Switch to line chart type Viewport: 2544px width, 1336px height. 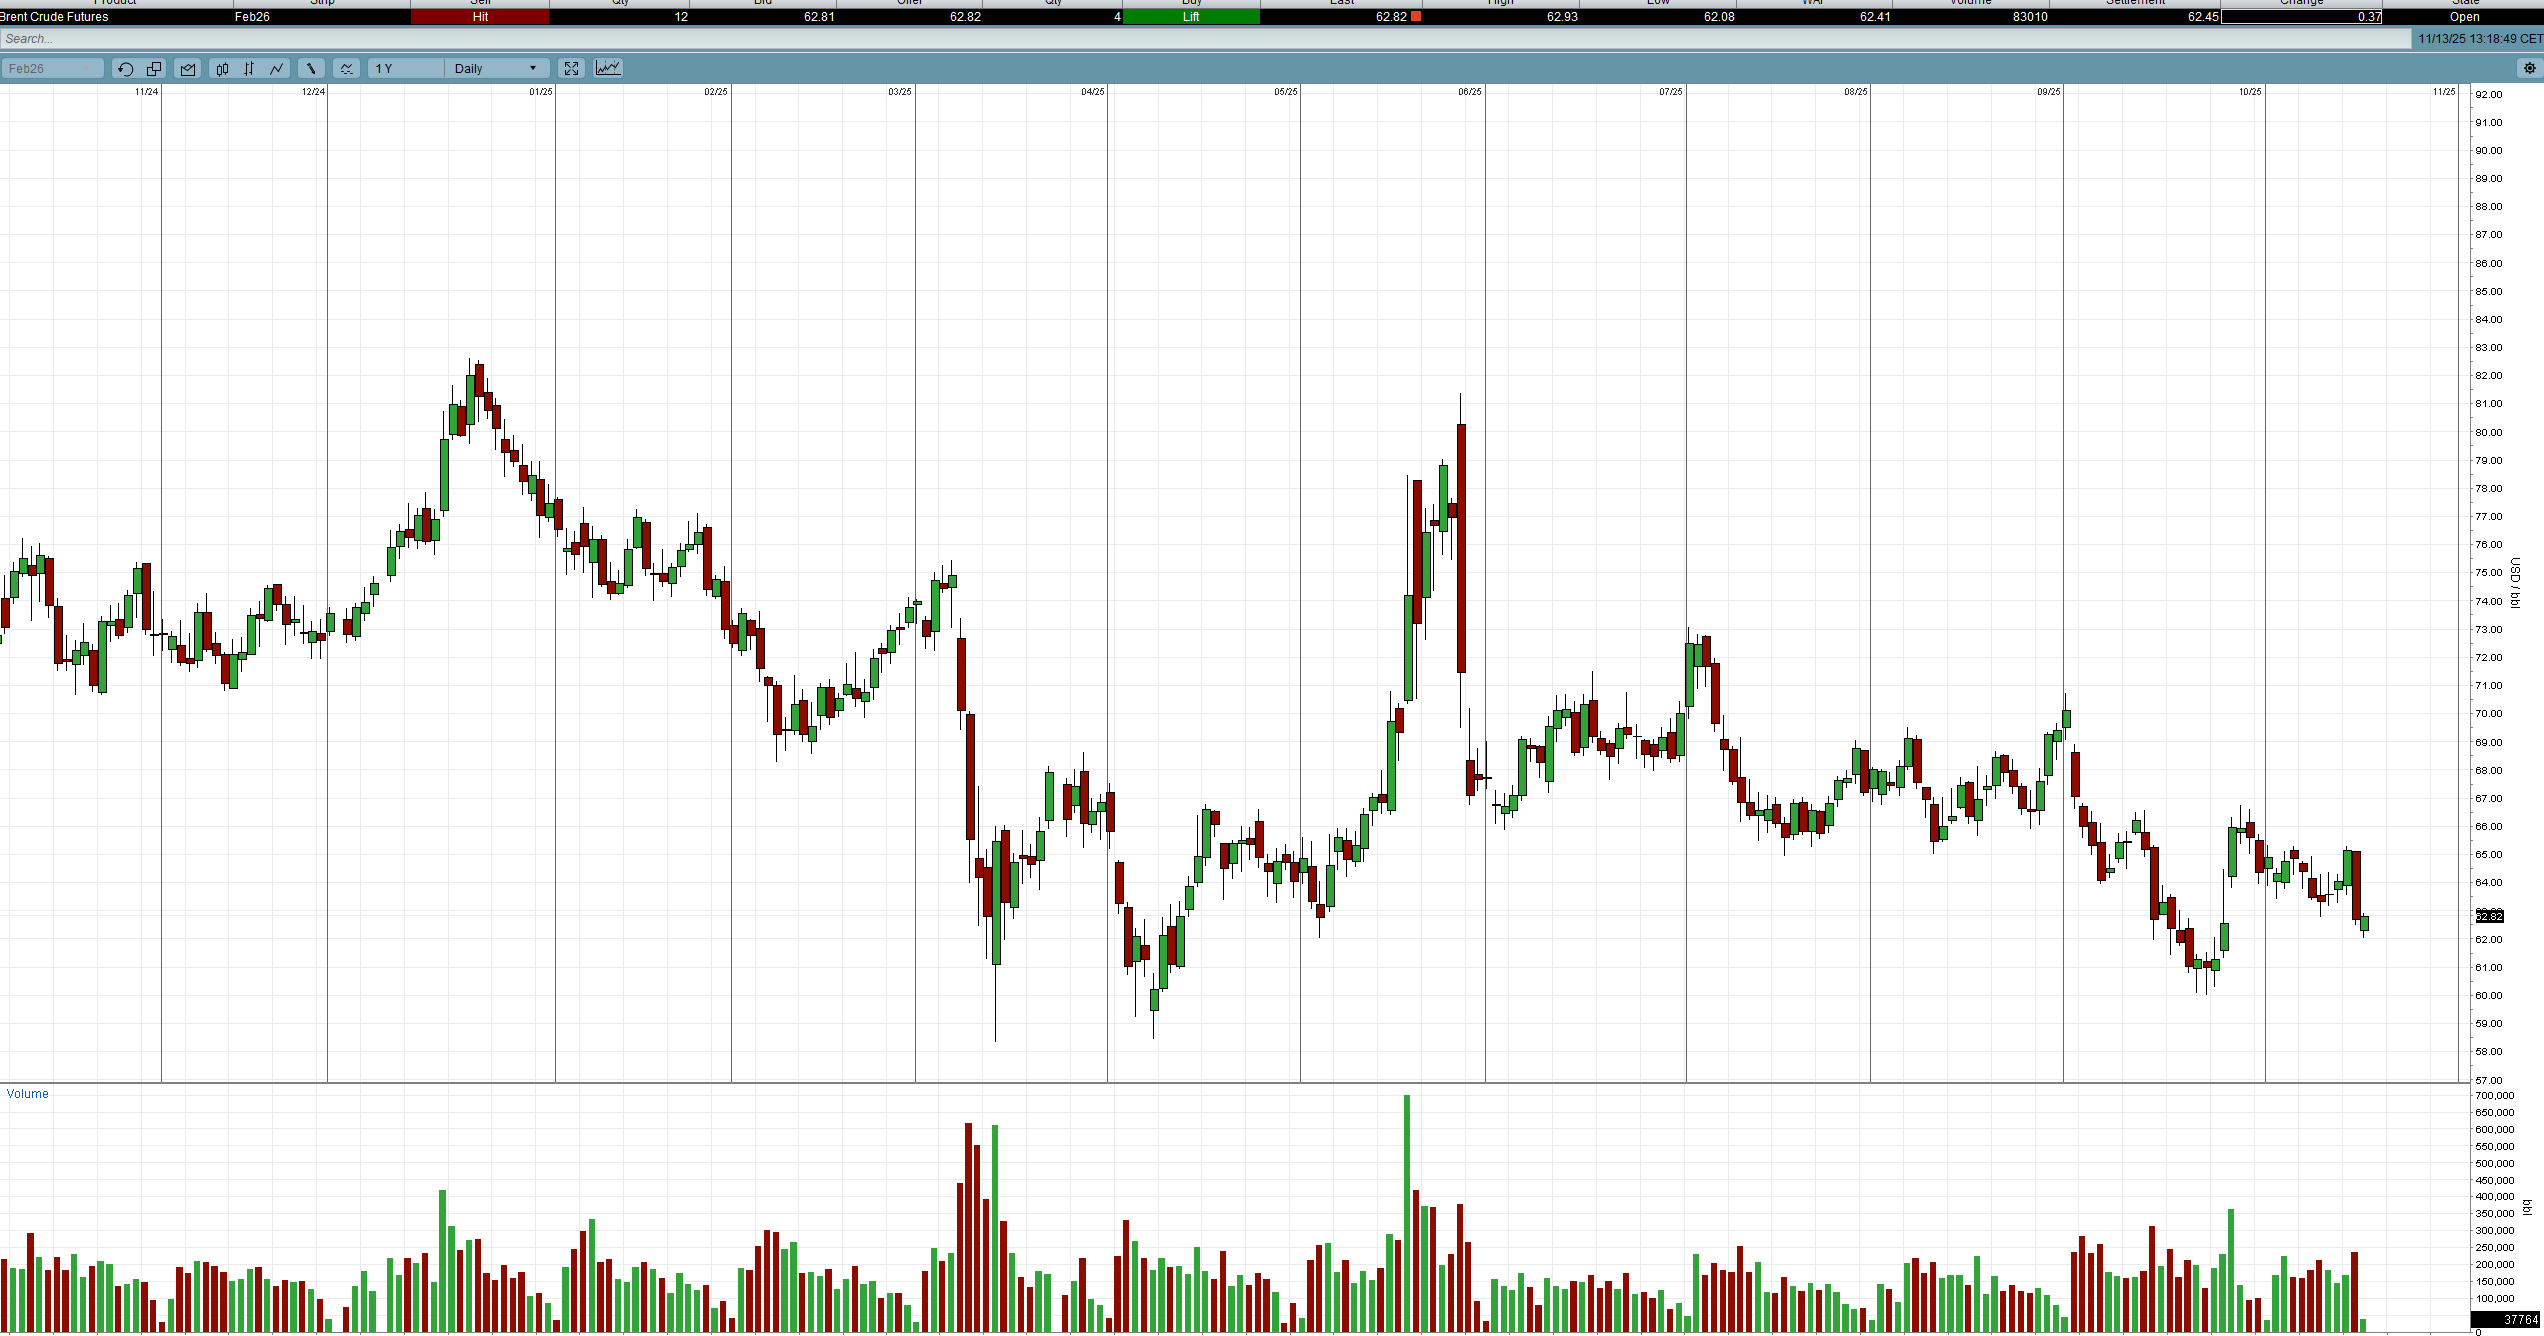[x=277, y=69]
